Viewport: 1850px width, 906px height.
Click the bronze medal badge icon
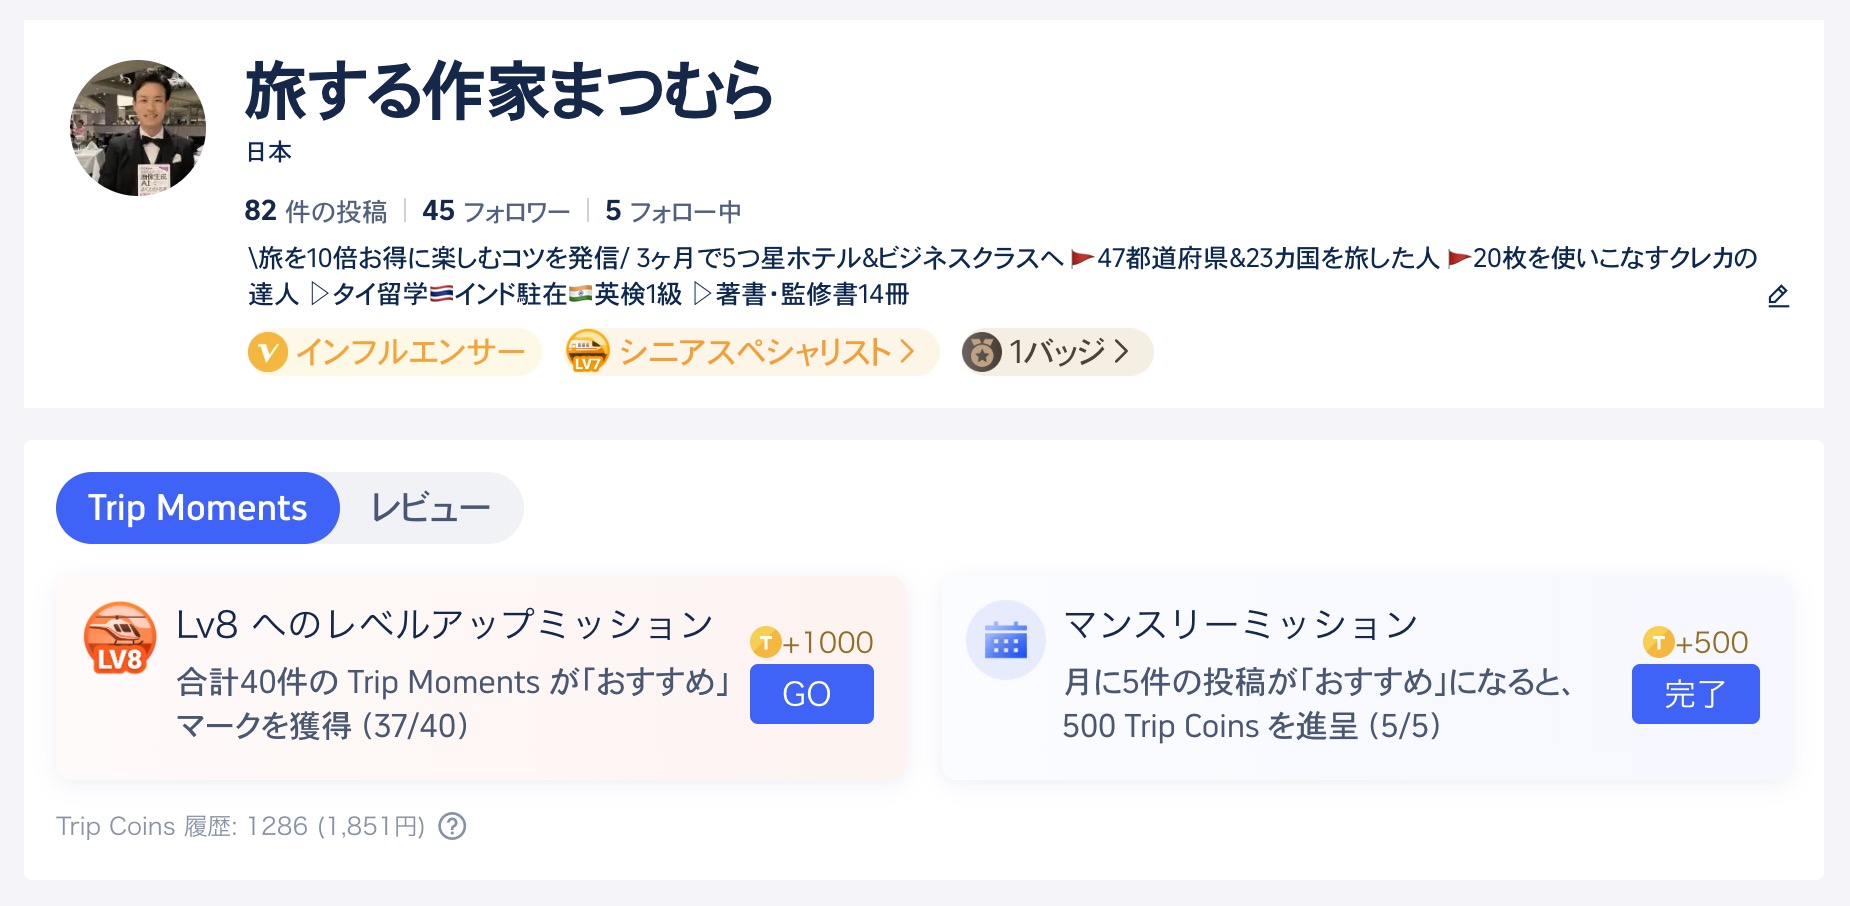[x=982, y=352]
